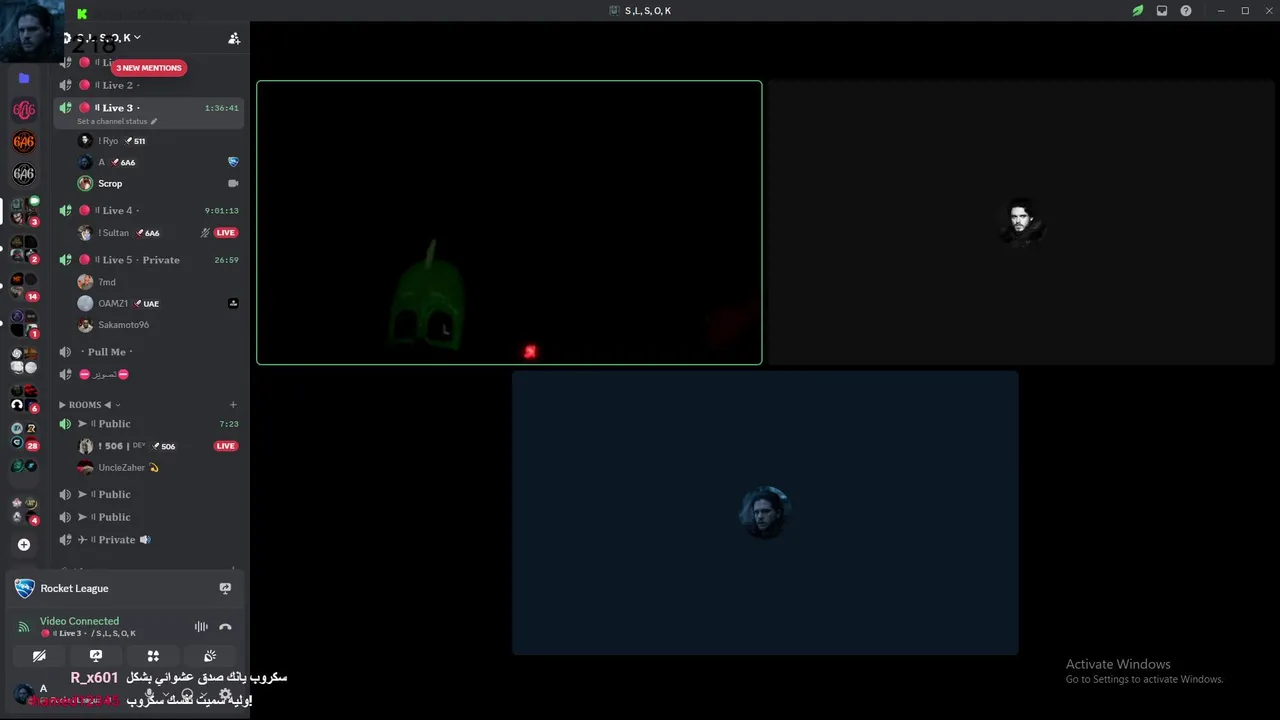This screenshot has height=720, width=1280.
Task: Click the Live 4 timer 9:01:13
Action: point(221,211)
